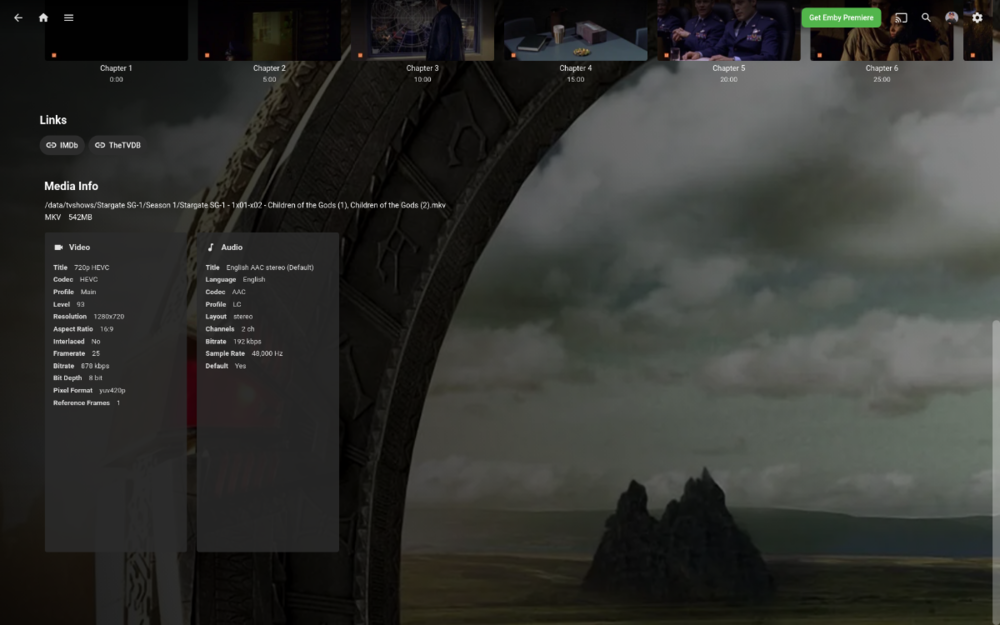Open Emby settings via the gear icon

[977, 17]
